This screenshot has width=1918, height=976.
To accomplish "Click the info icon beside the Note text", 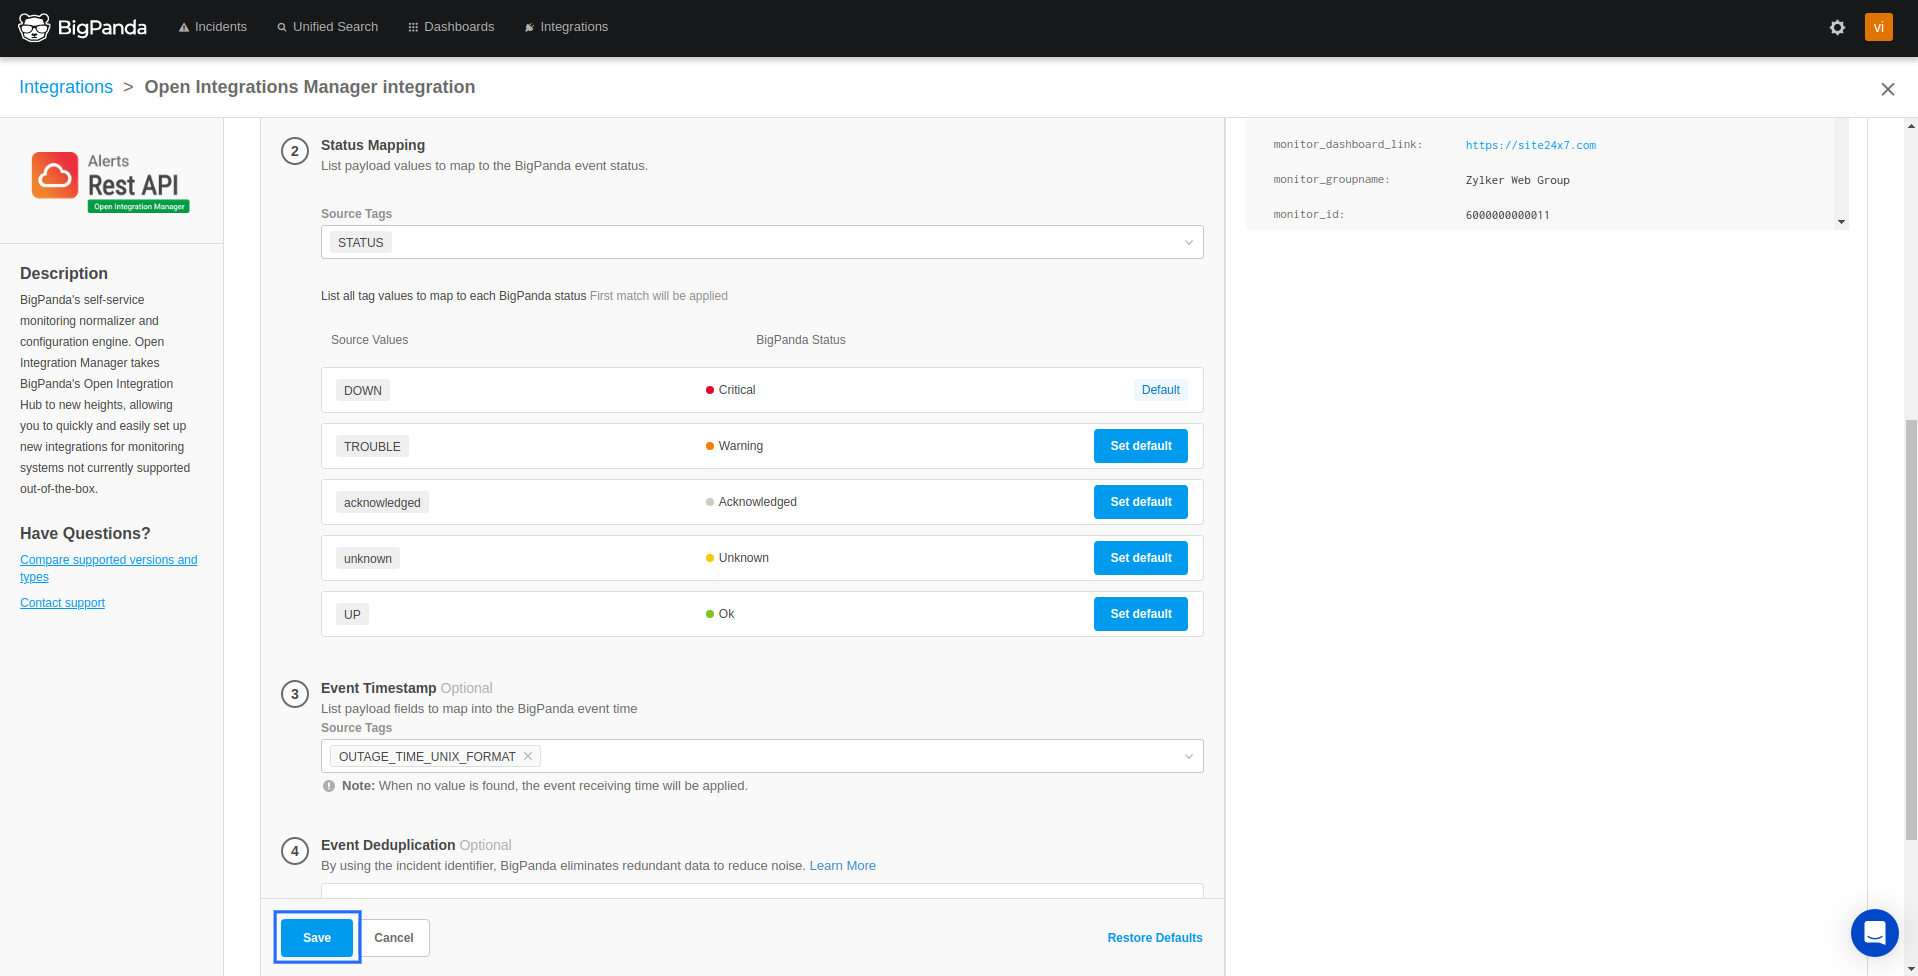I will tap(328, 786).
